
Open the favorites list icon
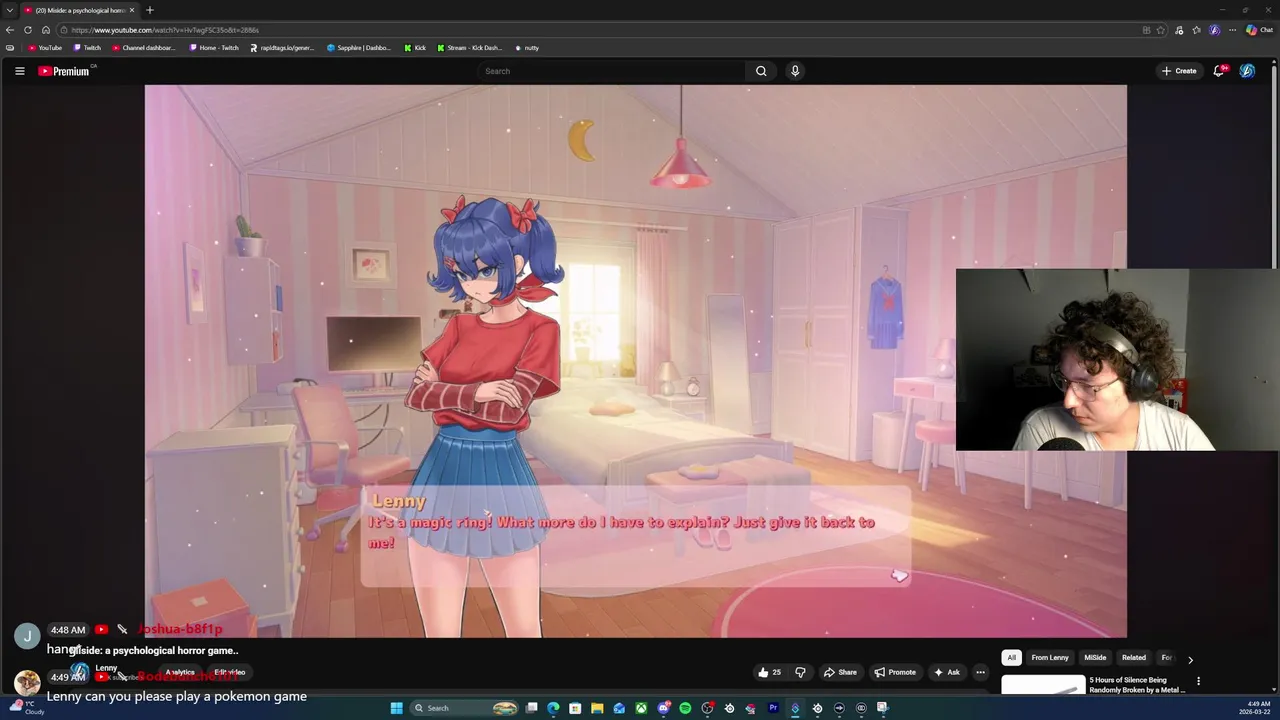(x=1196, y=30)
